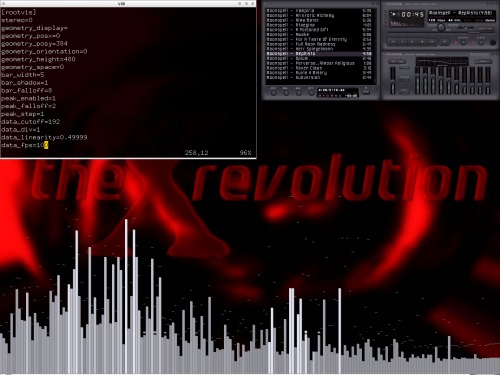Image resolution: width=500 pixels, height=375 pixels.
Task: Click the data_fps line with the cursor
Action: point(25,145)
